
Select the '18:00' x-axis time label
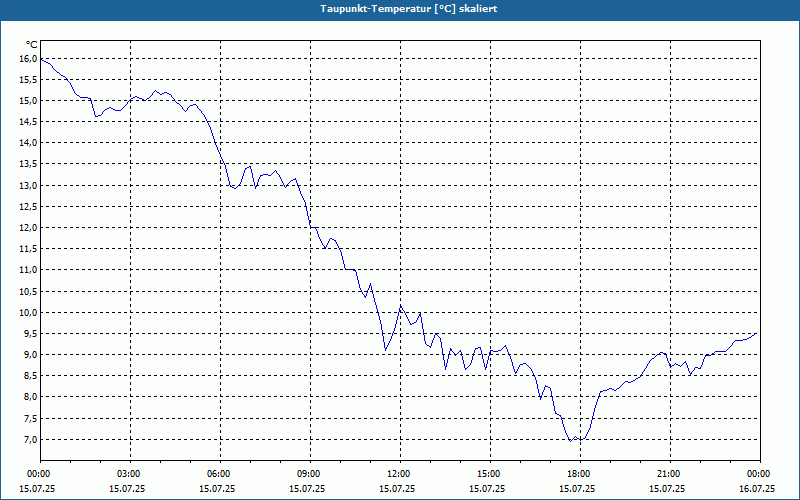(x=580, y=474)
